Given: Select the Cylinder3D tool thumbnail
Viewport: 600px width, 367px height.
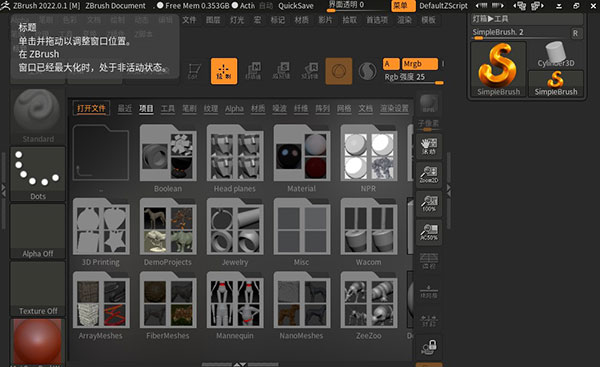Looking at the screenshot, I should (x=556, y=55).
